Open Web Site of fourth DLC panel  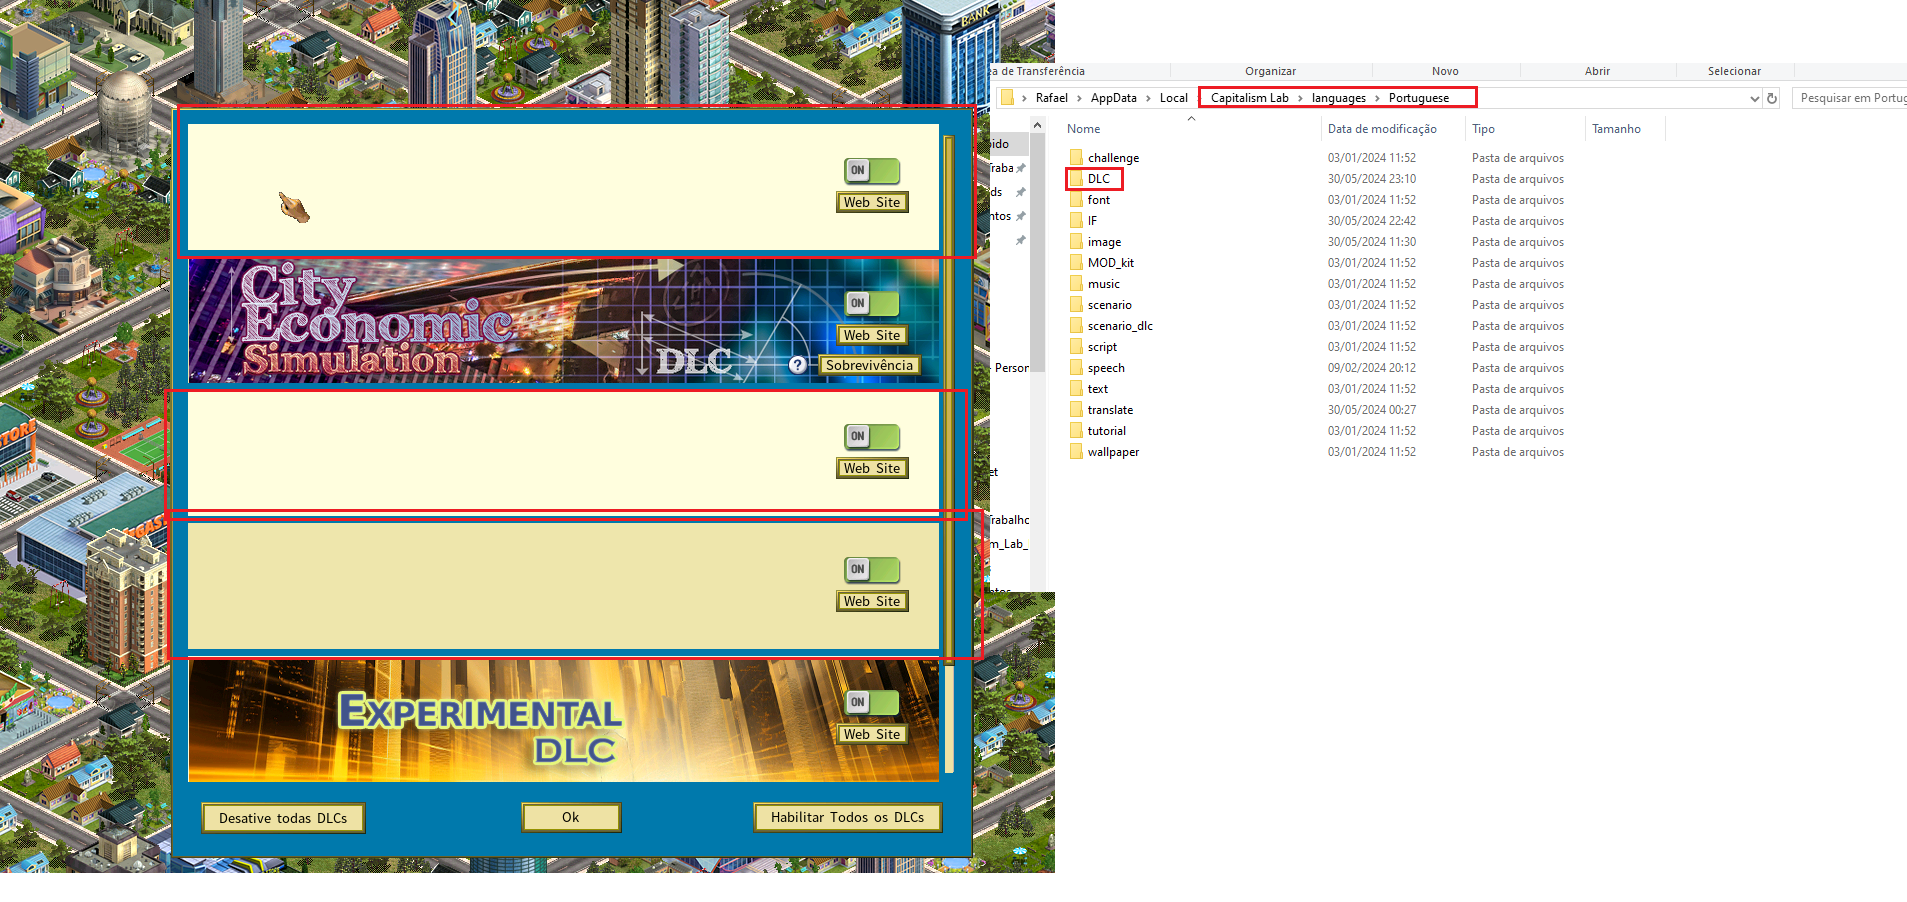point(872,601)
